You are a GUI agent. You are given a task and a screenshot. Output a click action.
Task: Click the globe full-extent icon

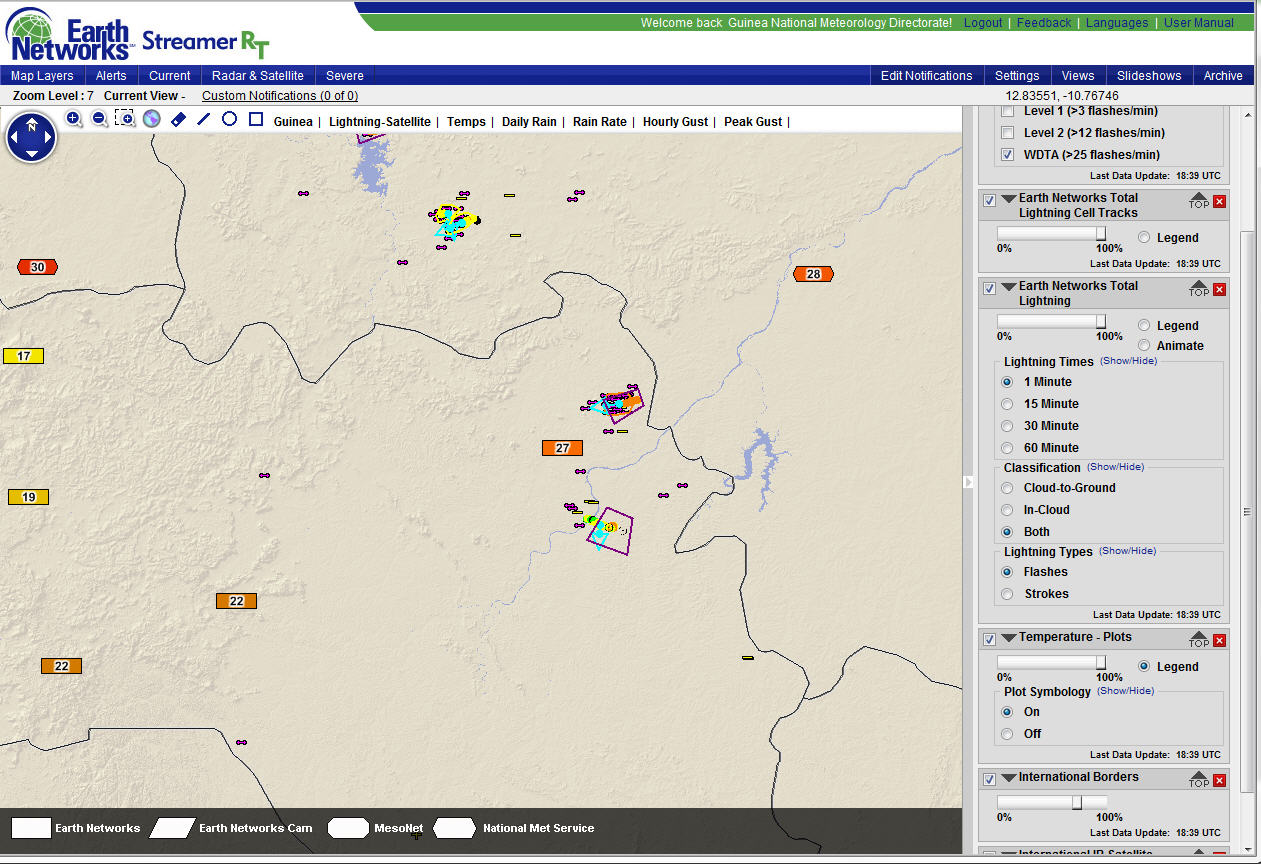152,119
